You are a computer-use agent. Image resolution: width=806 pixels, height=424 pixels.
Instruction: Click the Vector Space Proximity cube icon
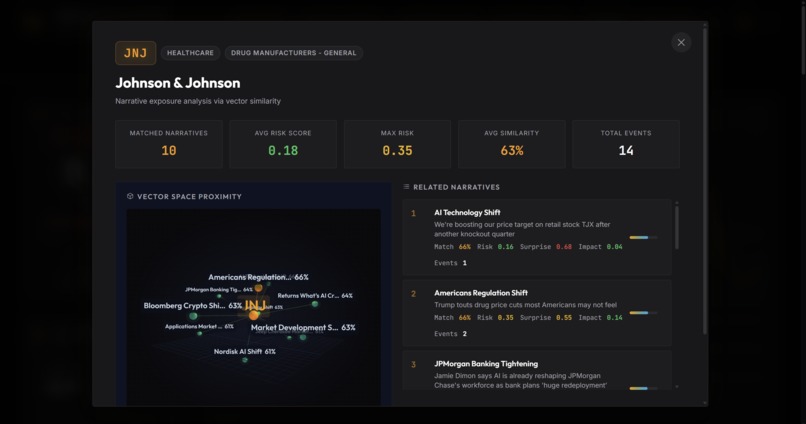tap(130, 196)
